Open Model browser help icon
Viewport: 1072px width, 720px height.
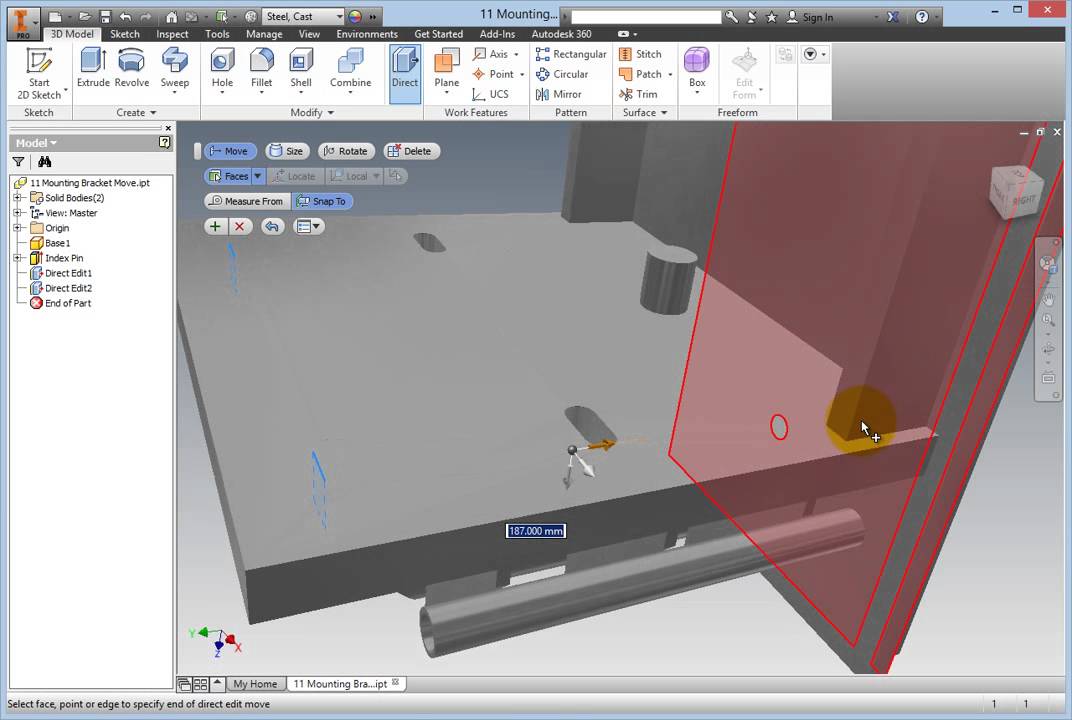(164, 142)
